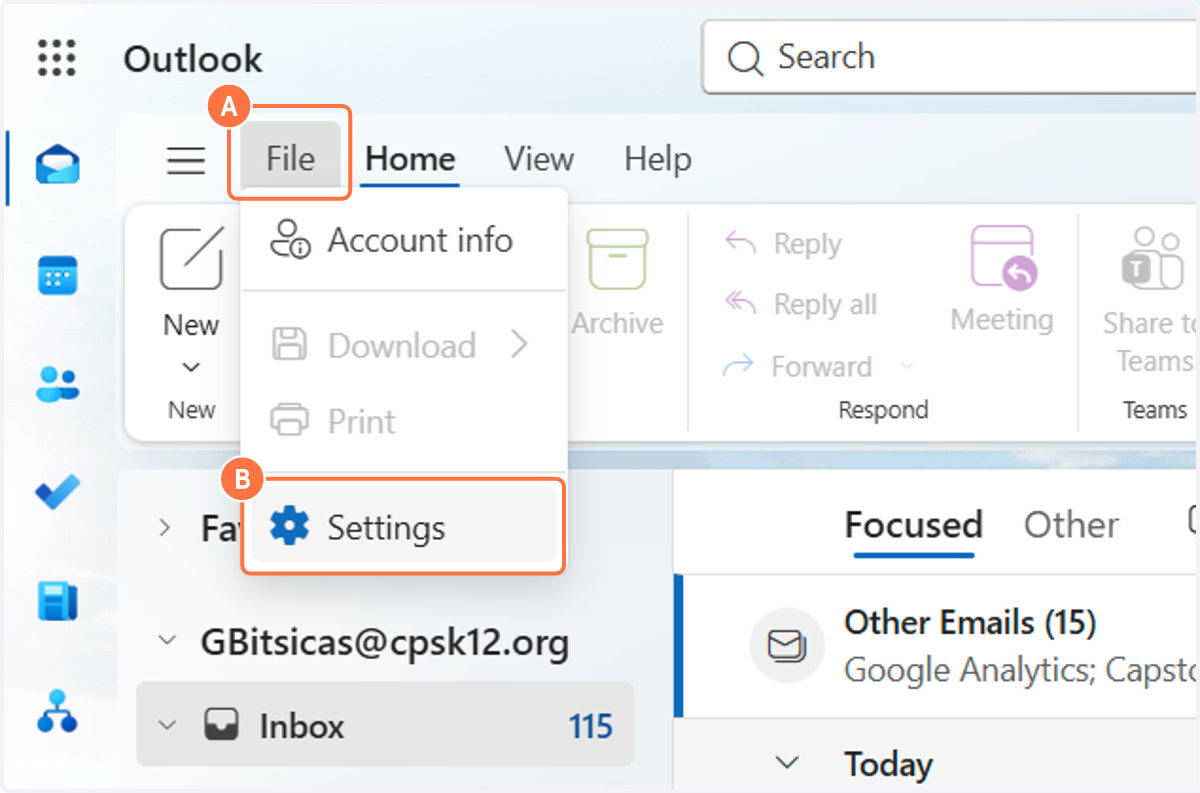This screenshot has height=793, width=1200.
Task: Click the Reply all icon
Action: coord(740,303)
